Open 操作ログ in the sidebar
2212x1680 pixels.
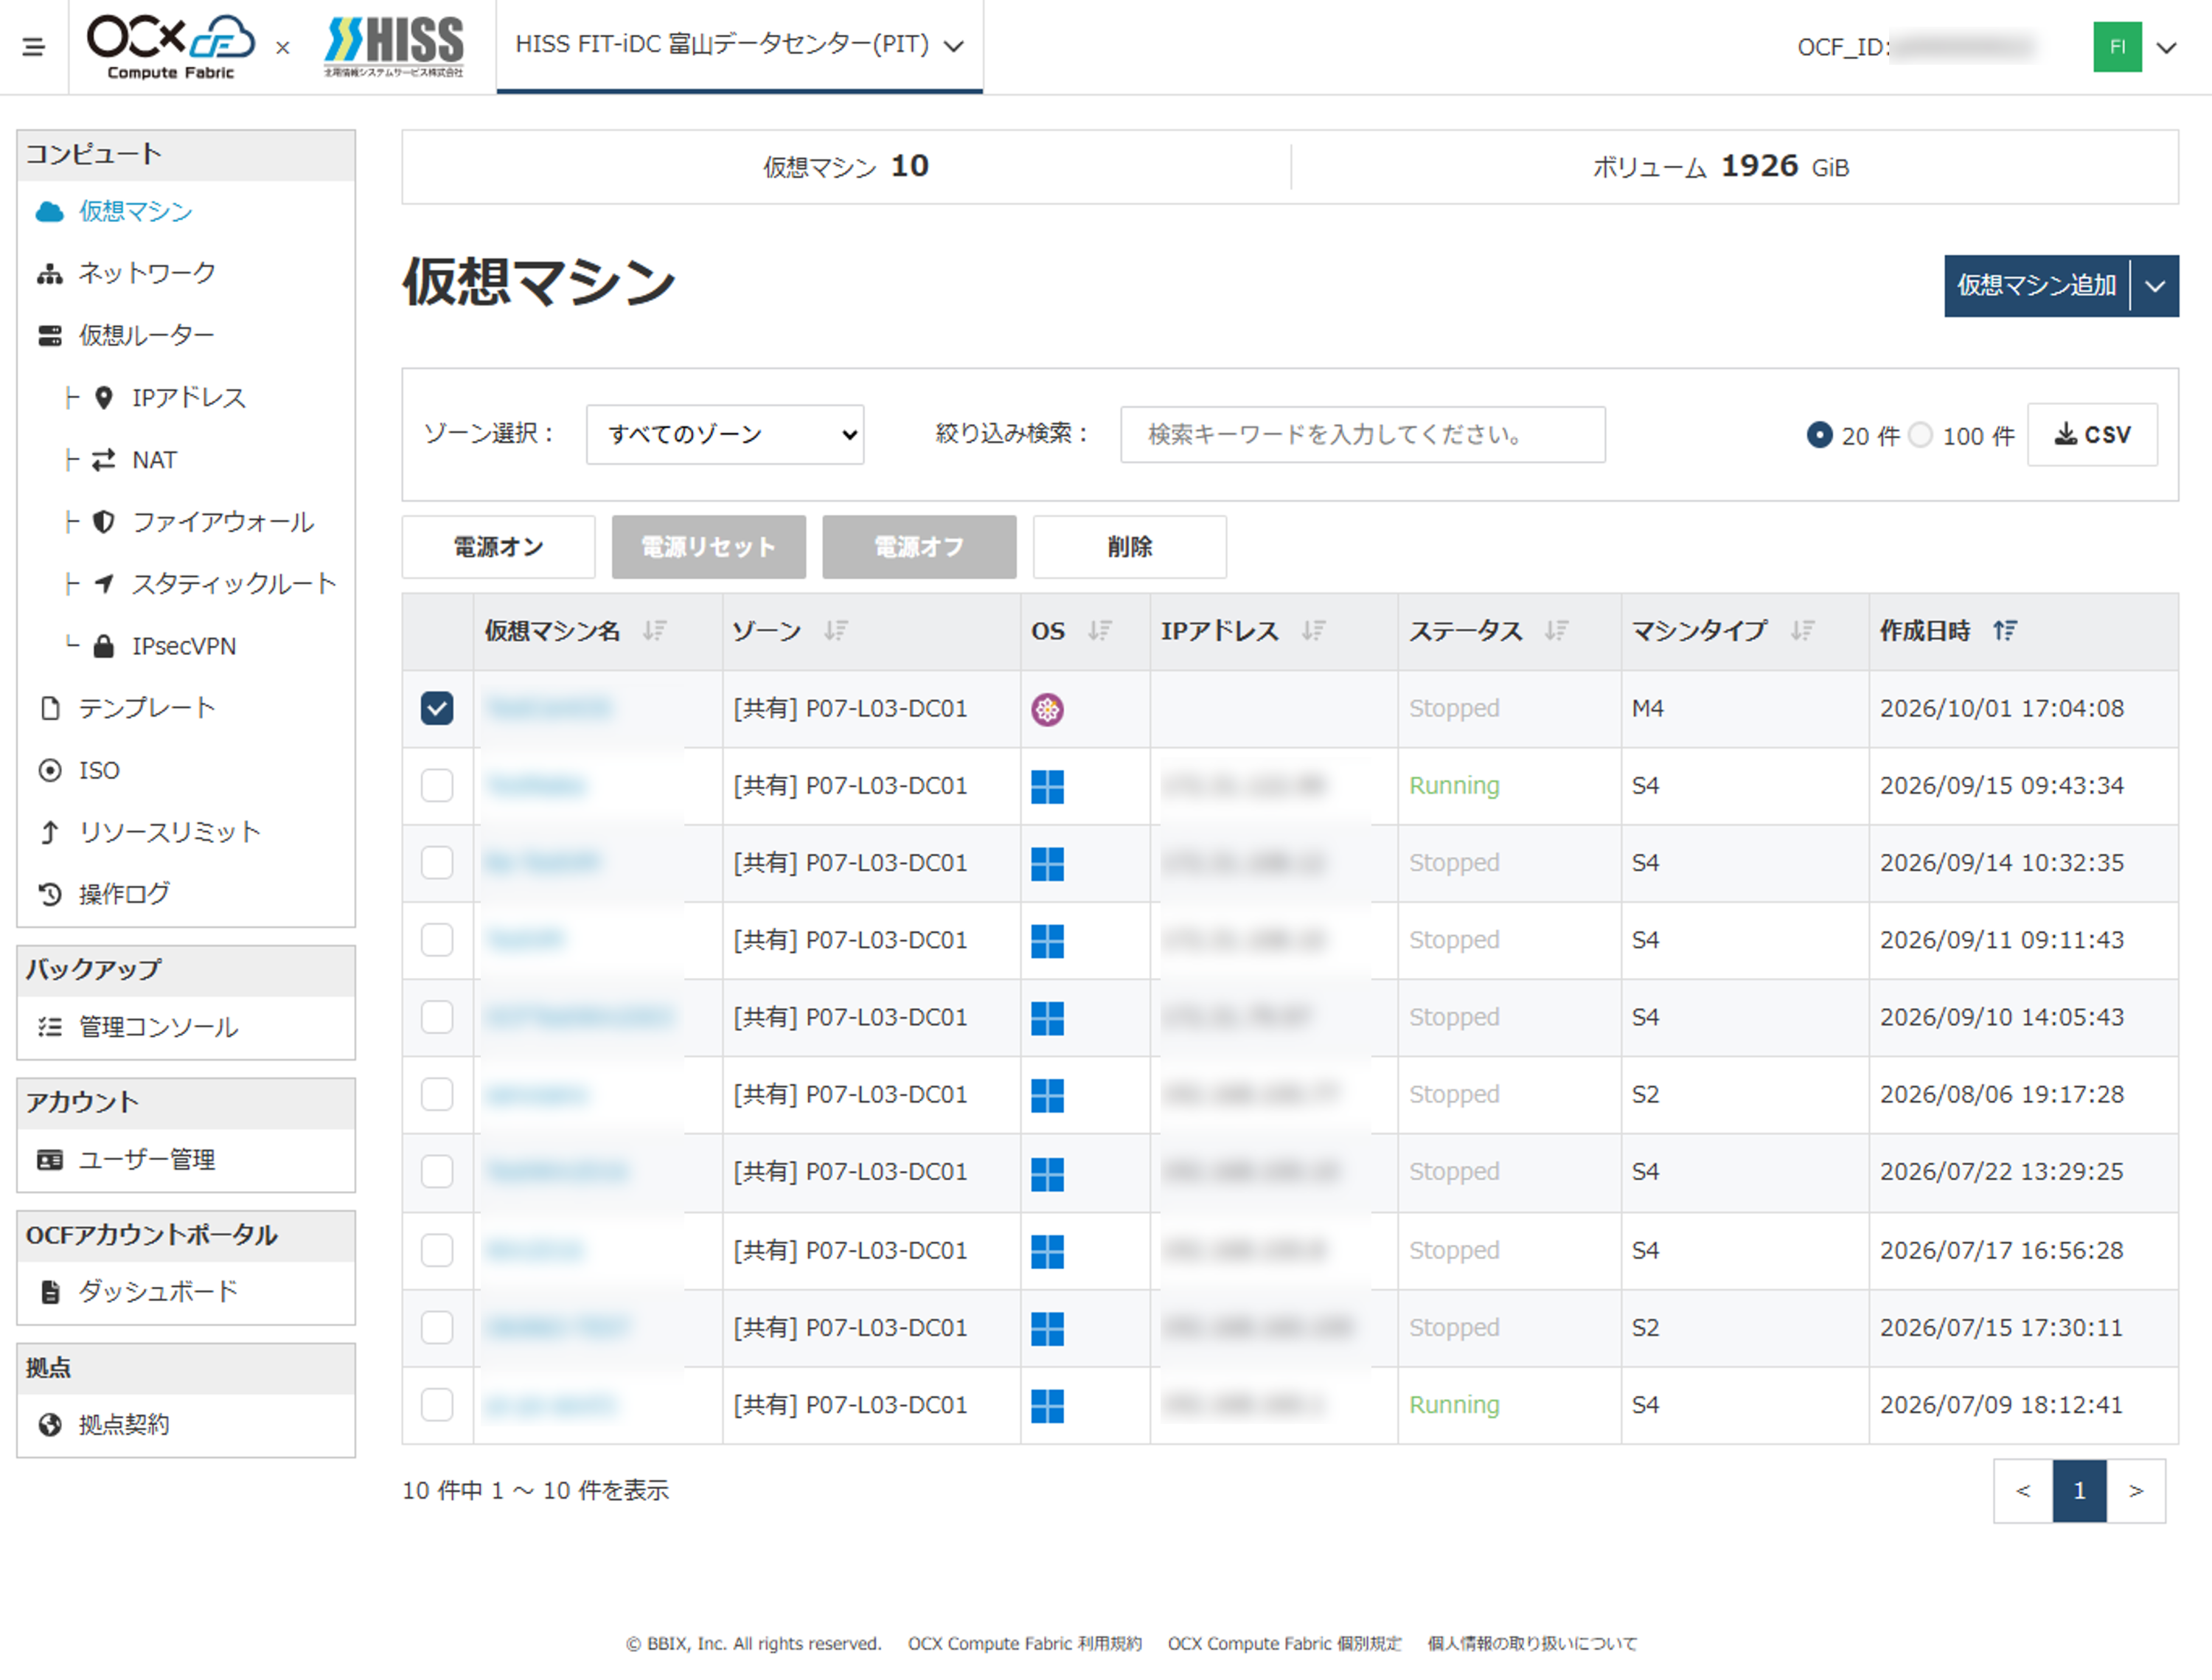(x=124, y=894)
